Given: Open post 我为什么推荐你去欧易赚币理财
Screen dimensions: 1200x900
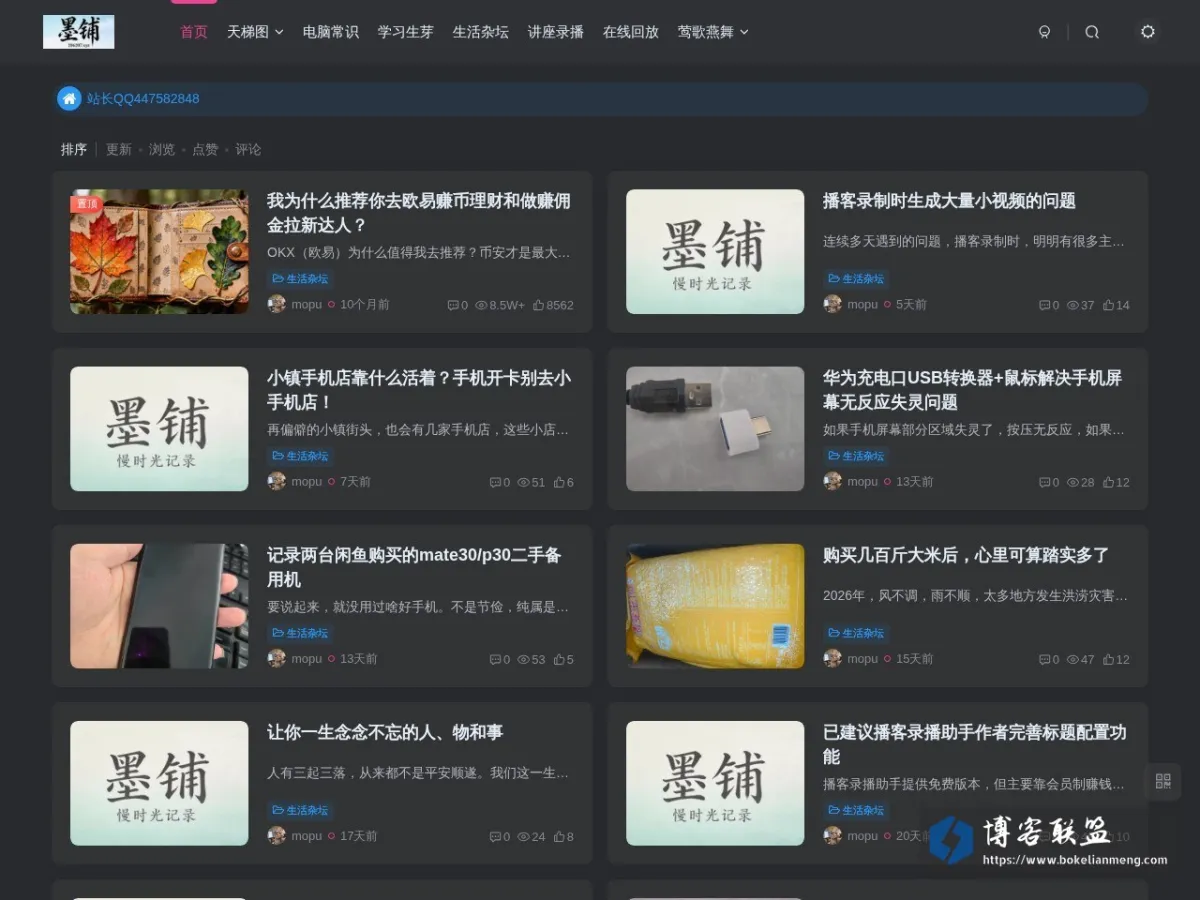Looking at the screenshot, I should coord(419,213).
